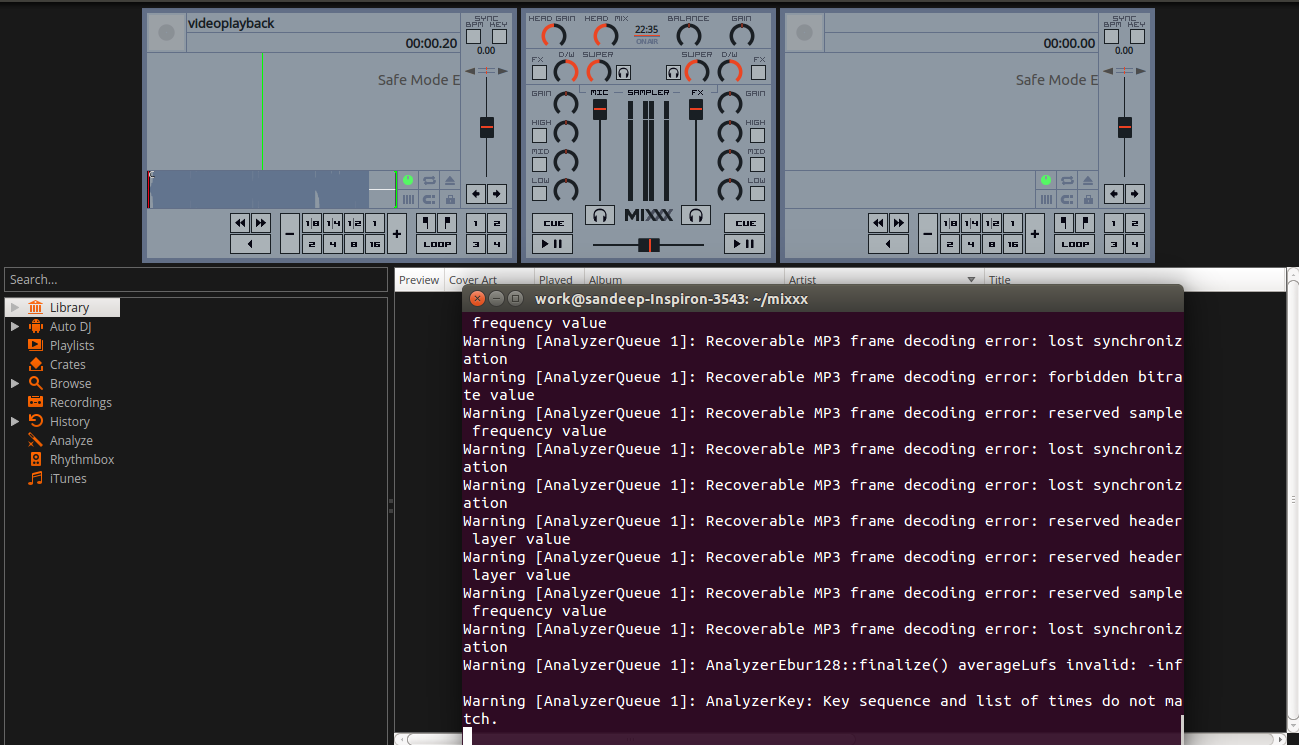Click fast forward button on left deck
This screenshot has height=745, width=1299.
tap(260, 223)
